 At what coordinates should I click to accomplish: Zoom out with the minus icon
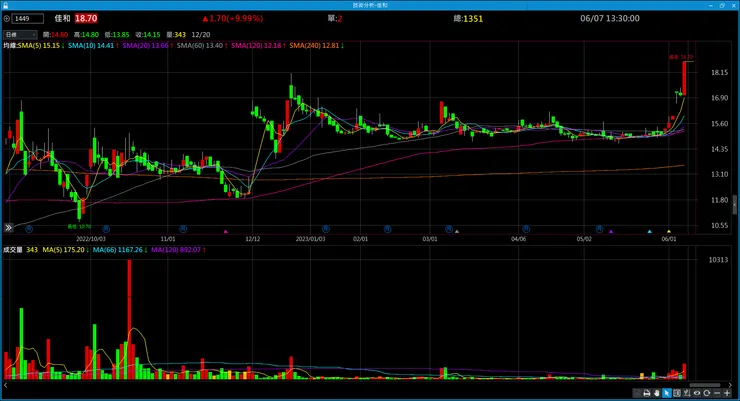pos(717,393)
